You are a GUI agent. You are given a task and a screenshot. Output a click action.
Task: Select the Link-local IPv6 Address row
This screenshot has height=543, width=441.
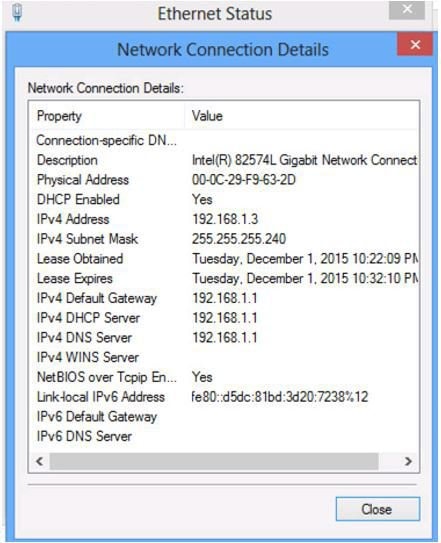(224, 397)
